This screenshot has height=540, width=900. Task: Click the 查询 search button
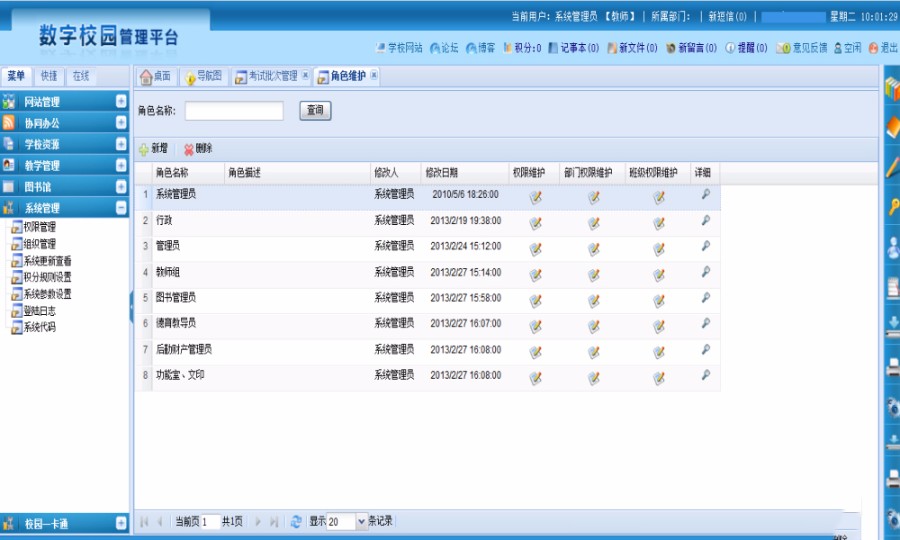(x=315, y=111)
